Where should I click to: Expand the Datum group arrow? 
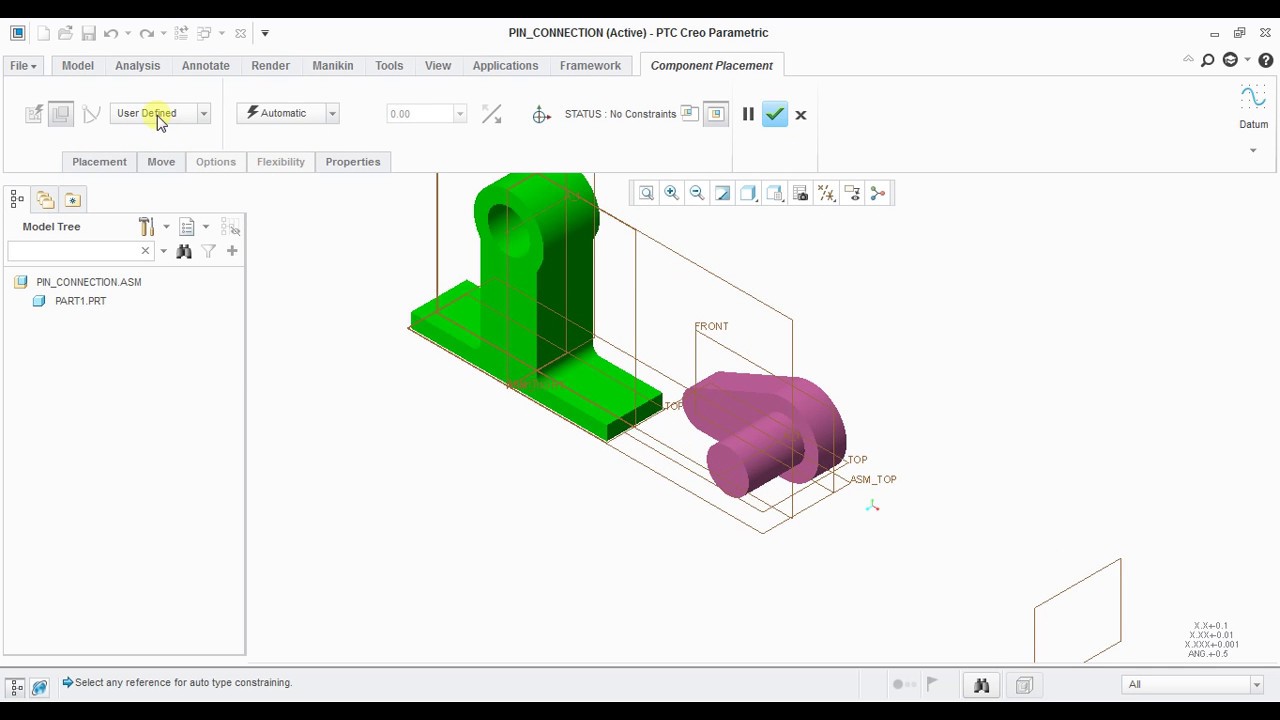pos(1253,151)
